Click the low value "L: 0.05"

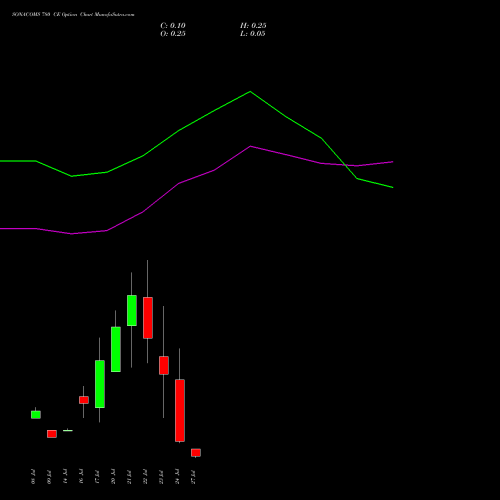point(253,34)
